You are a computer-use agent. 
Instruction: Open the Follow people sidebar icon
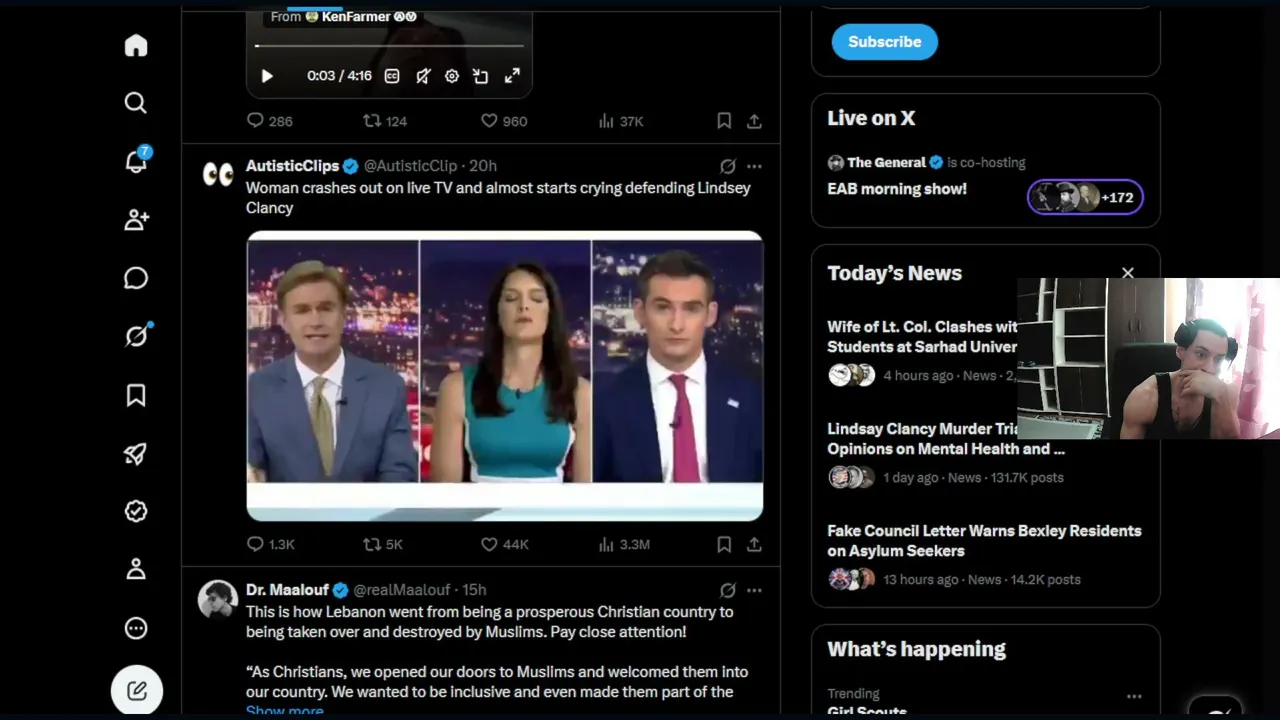136,220
